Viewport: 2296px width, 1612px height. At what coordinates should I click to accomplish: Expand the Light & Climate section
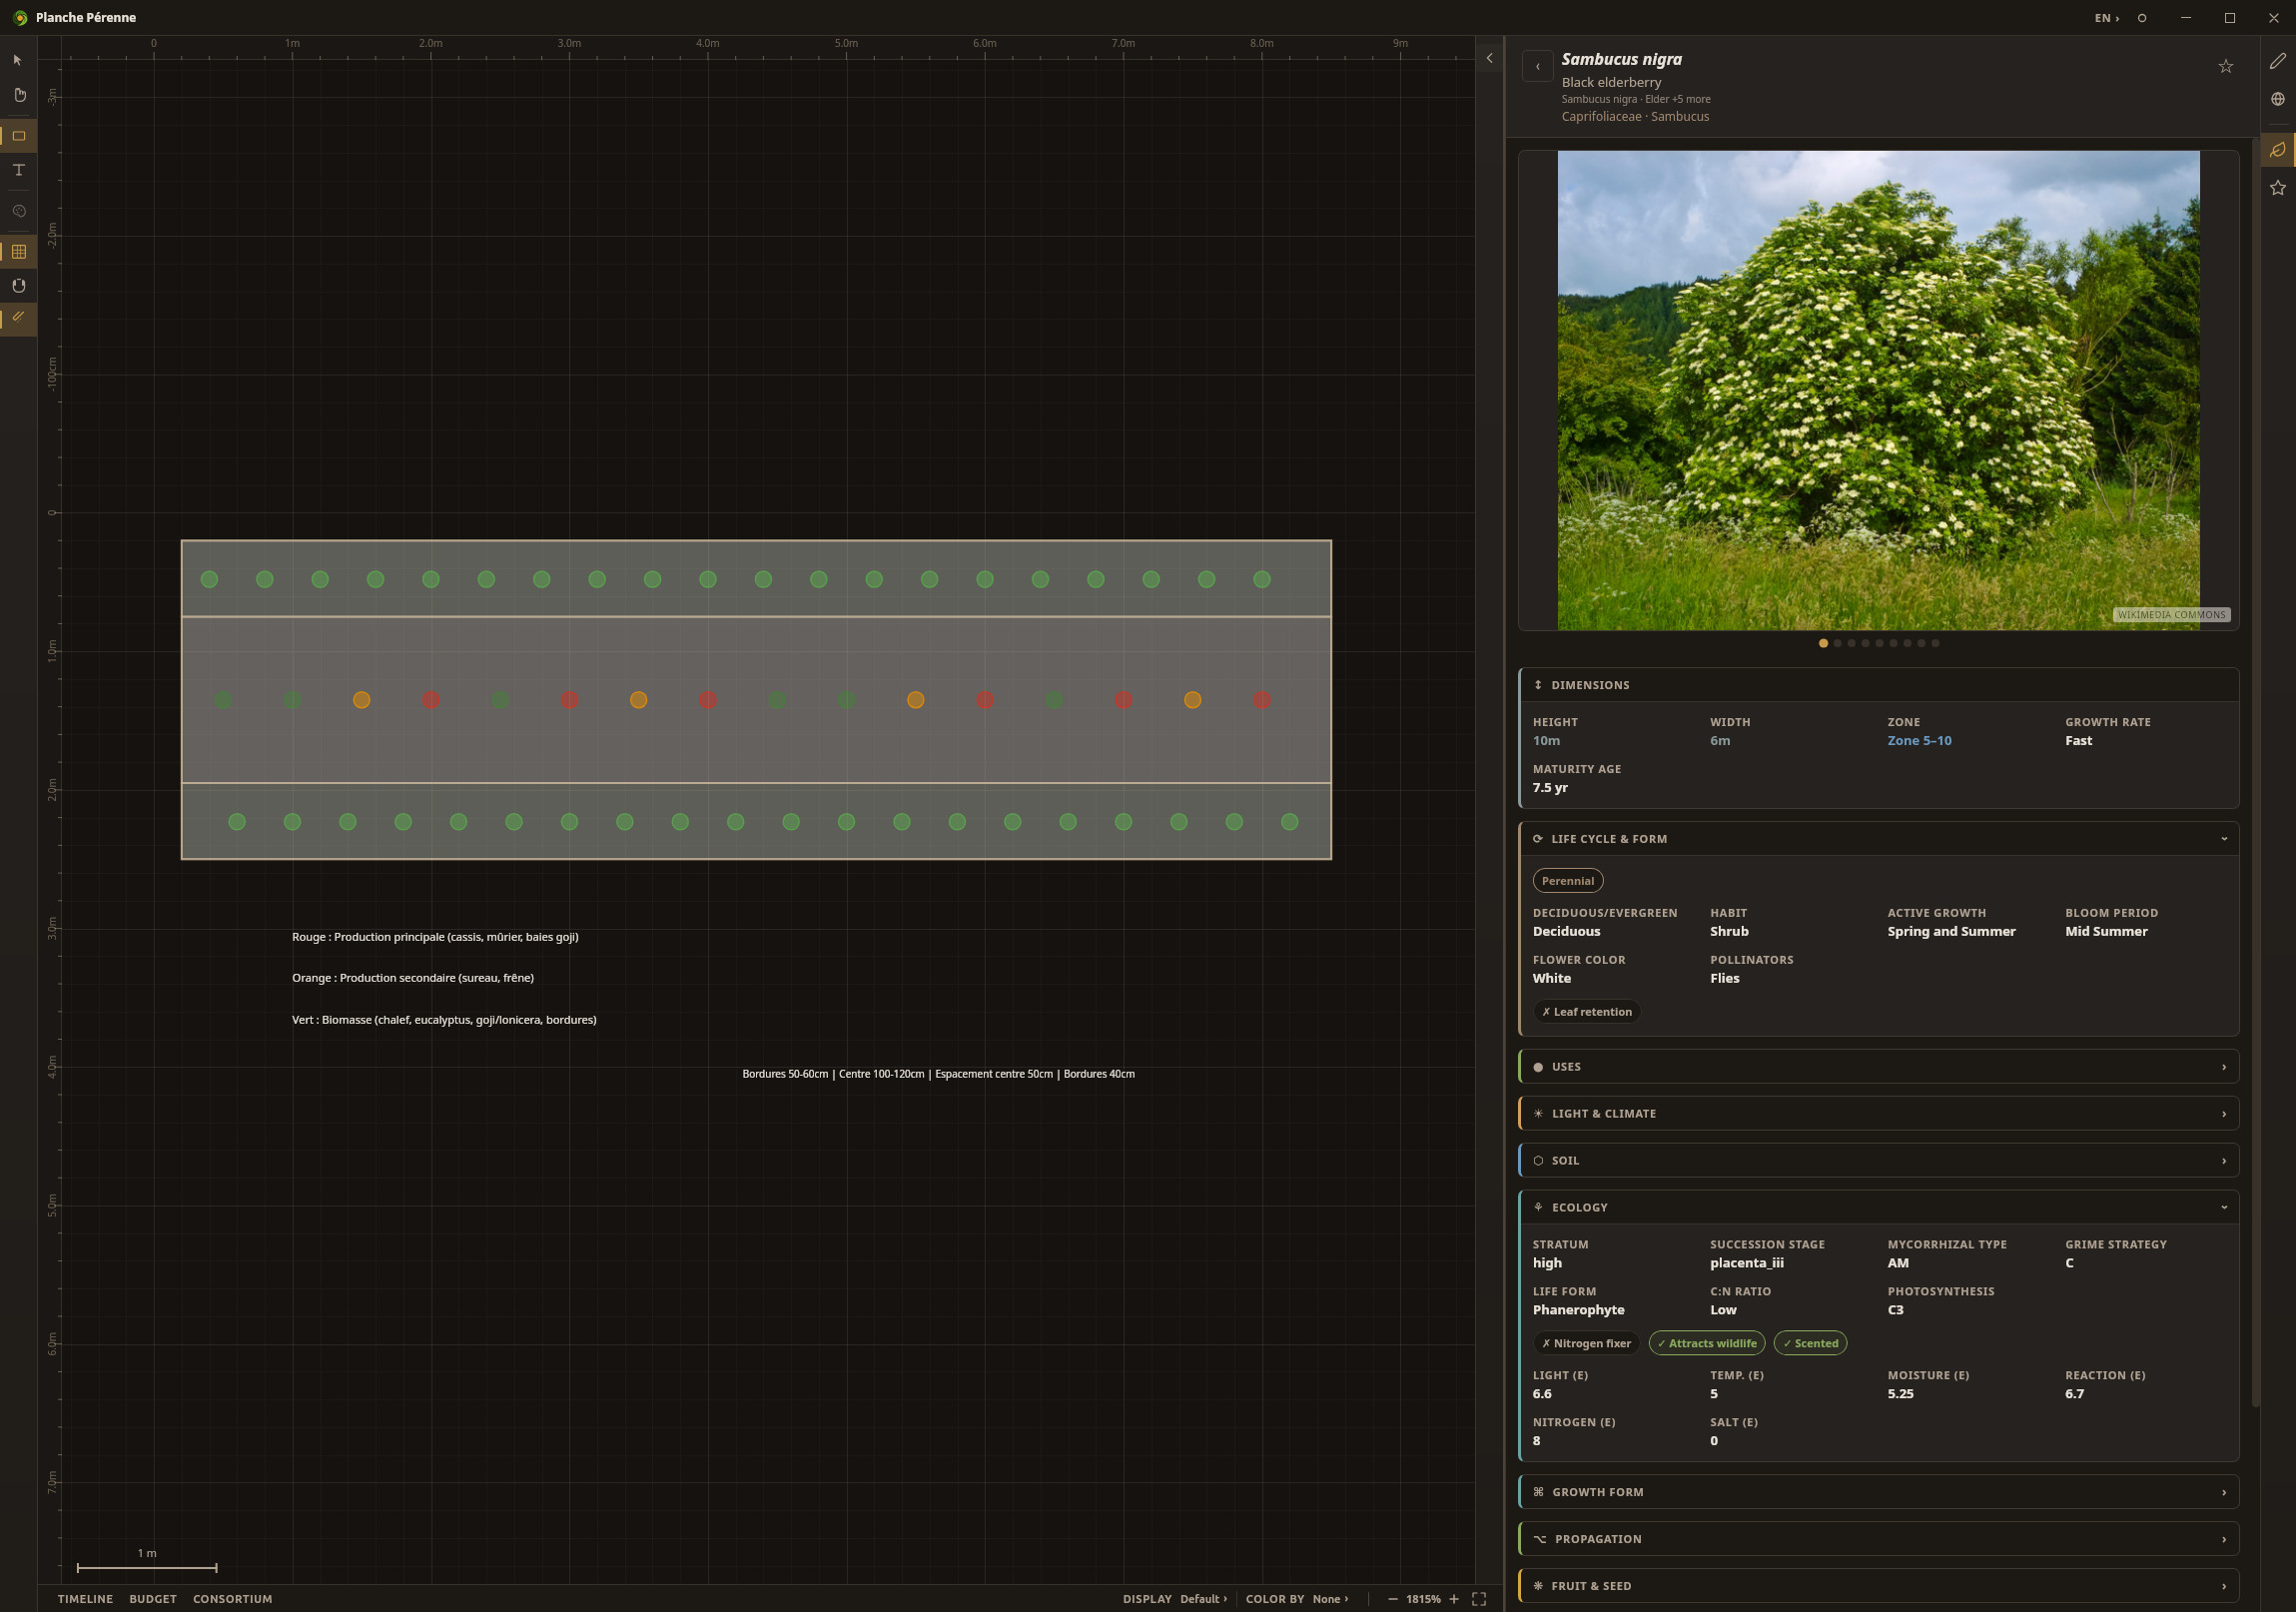[x=1878, y=1114]
